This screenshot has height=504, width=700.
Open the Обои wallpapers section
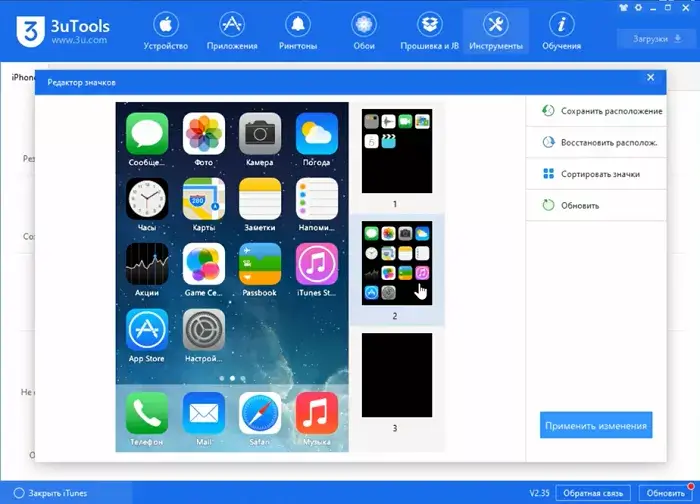(x=364, y=31)
